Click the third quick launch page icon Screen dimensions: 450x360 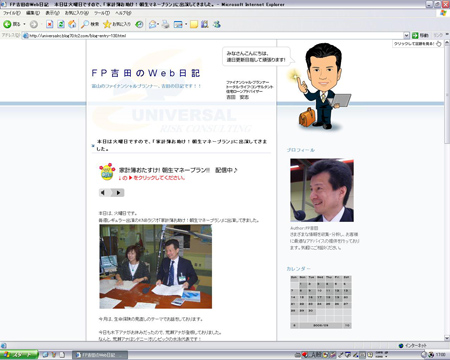[x=62, y=355]
